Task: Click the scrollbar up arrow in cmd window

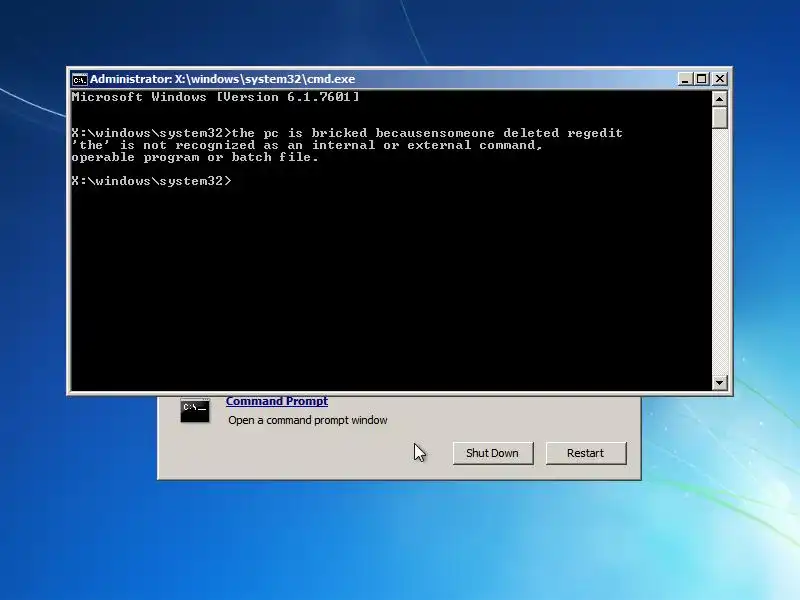Action: click(x=719, y=98)
